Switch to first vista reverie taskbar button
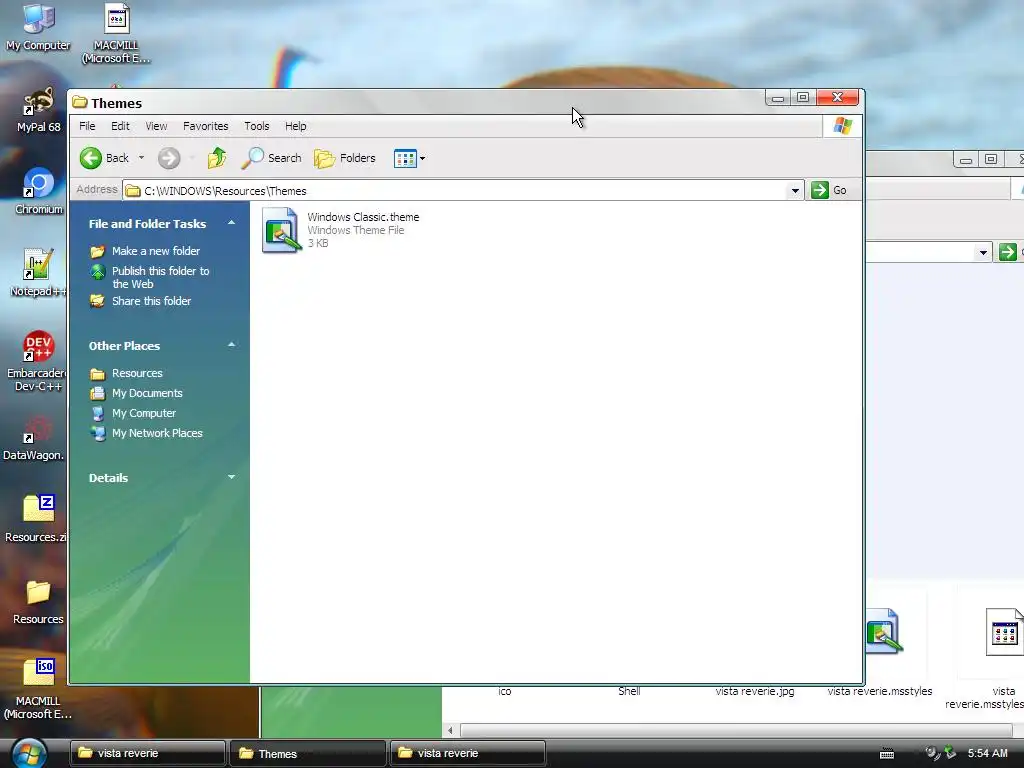Image resolution: width=1024 pixels, height=768 pixels. 148,753
